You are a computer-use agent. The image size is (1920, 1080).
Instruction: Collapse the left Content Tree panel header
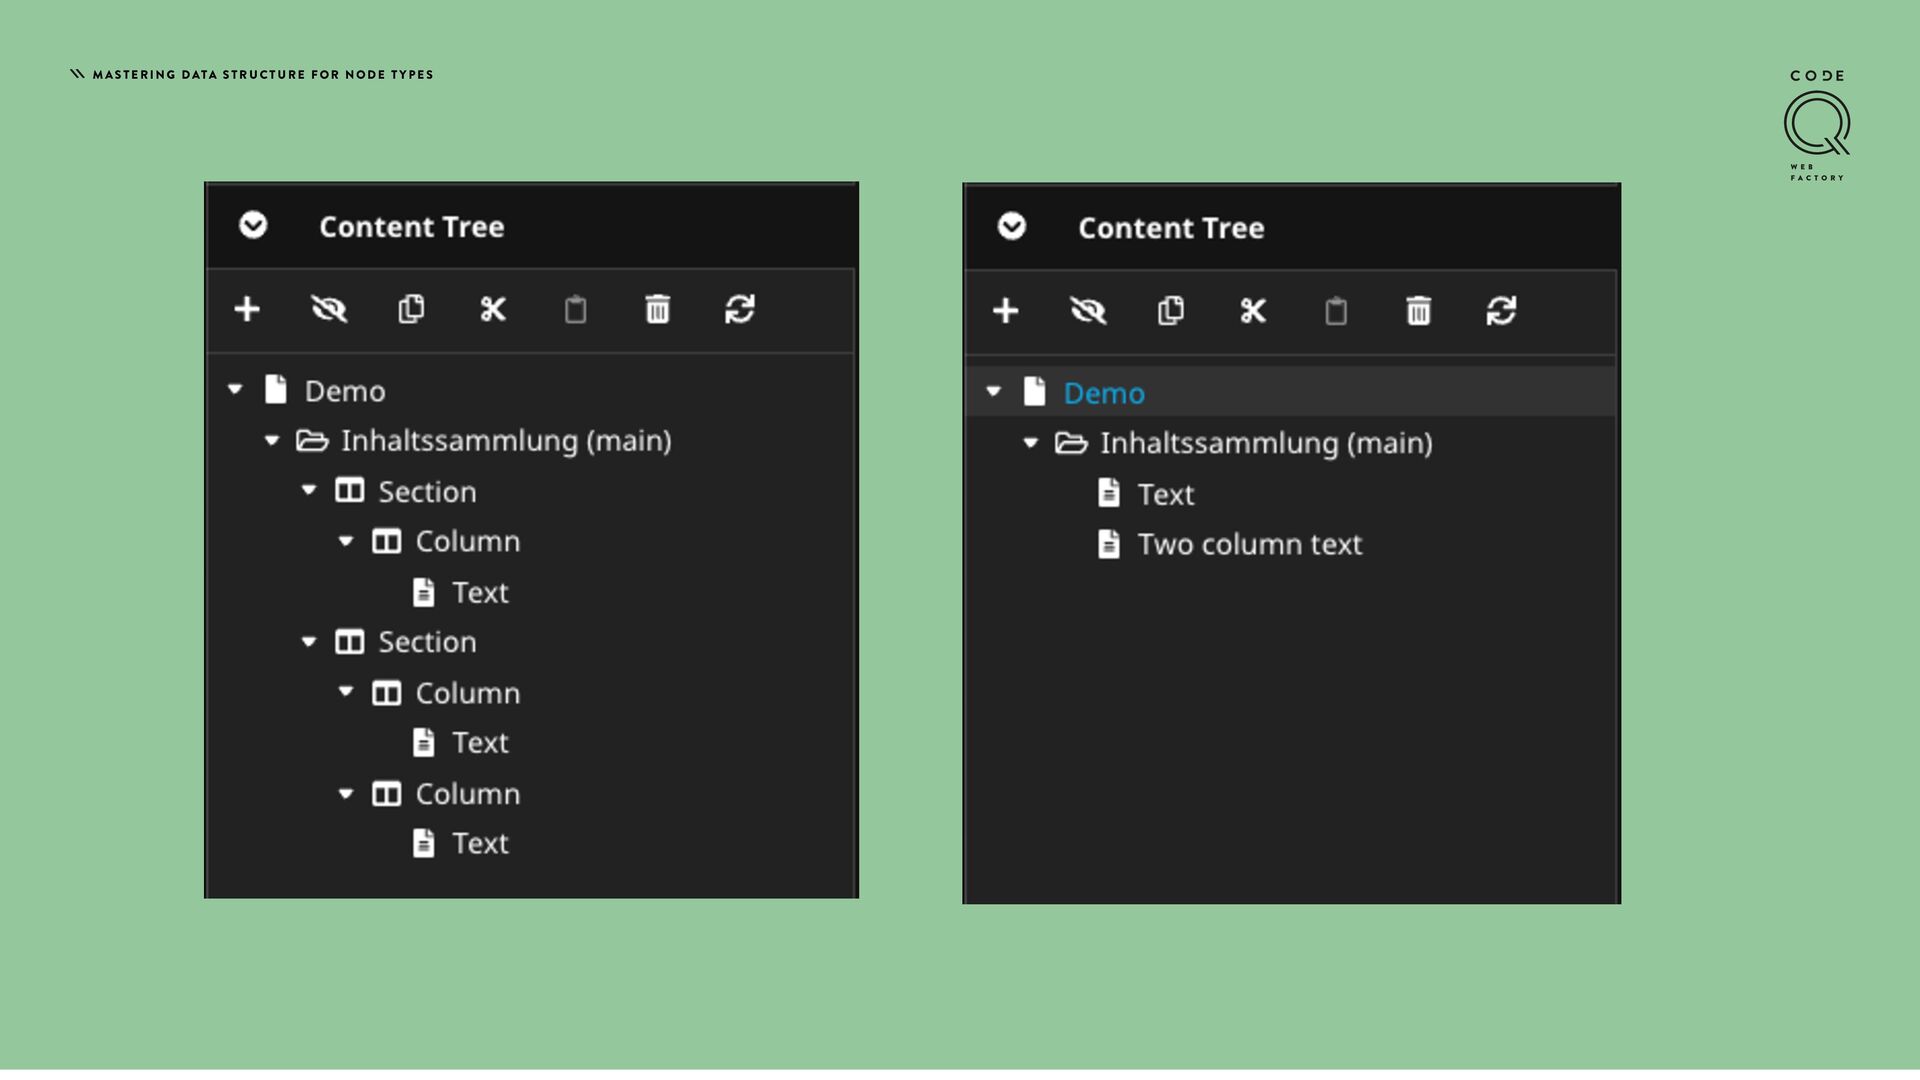point(253,225)
